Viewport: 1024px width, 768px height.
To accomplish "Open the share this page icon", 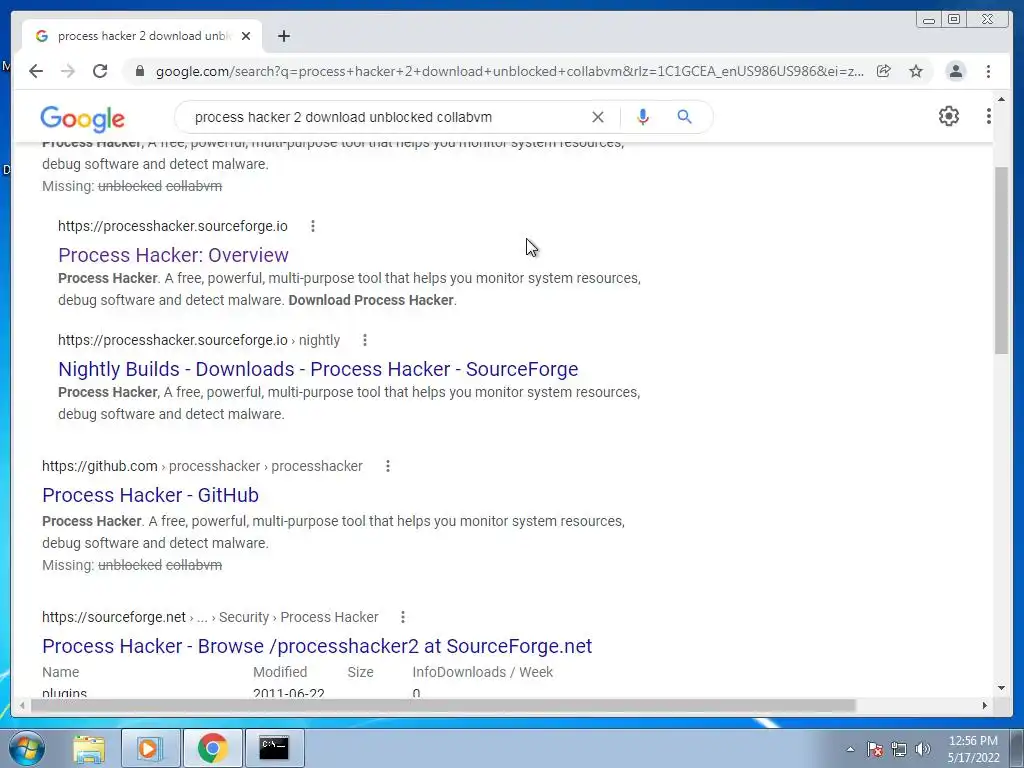I will click(884, 71).
